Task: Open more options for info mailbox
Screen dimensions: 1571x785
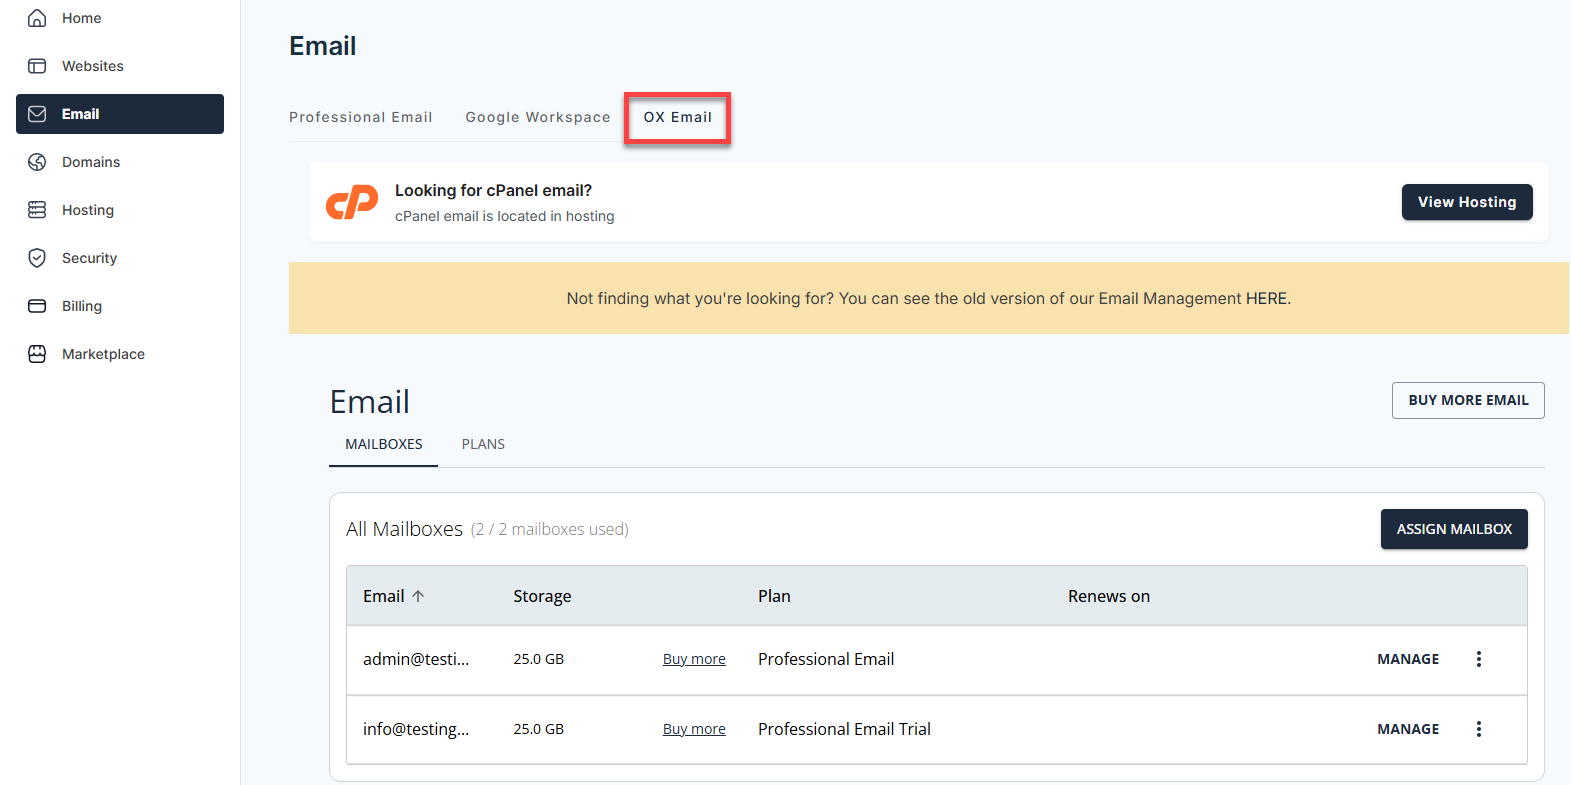Action: point(1478,729)
